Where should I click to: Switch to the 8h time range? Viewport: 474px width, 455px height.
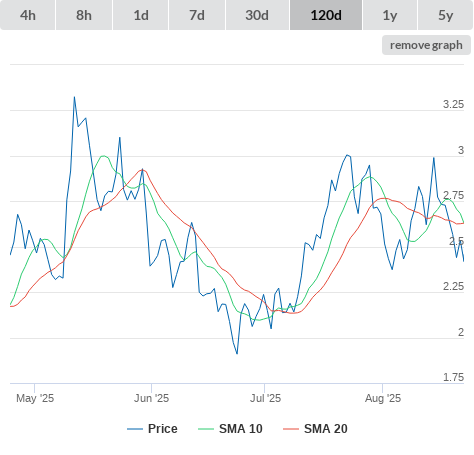point(84,15)
